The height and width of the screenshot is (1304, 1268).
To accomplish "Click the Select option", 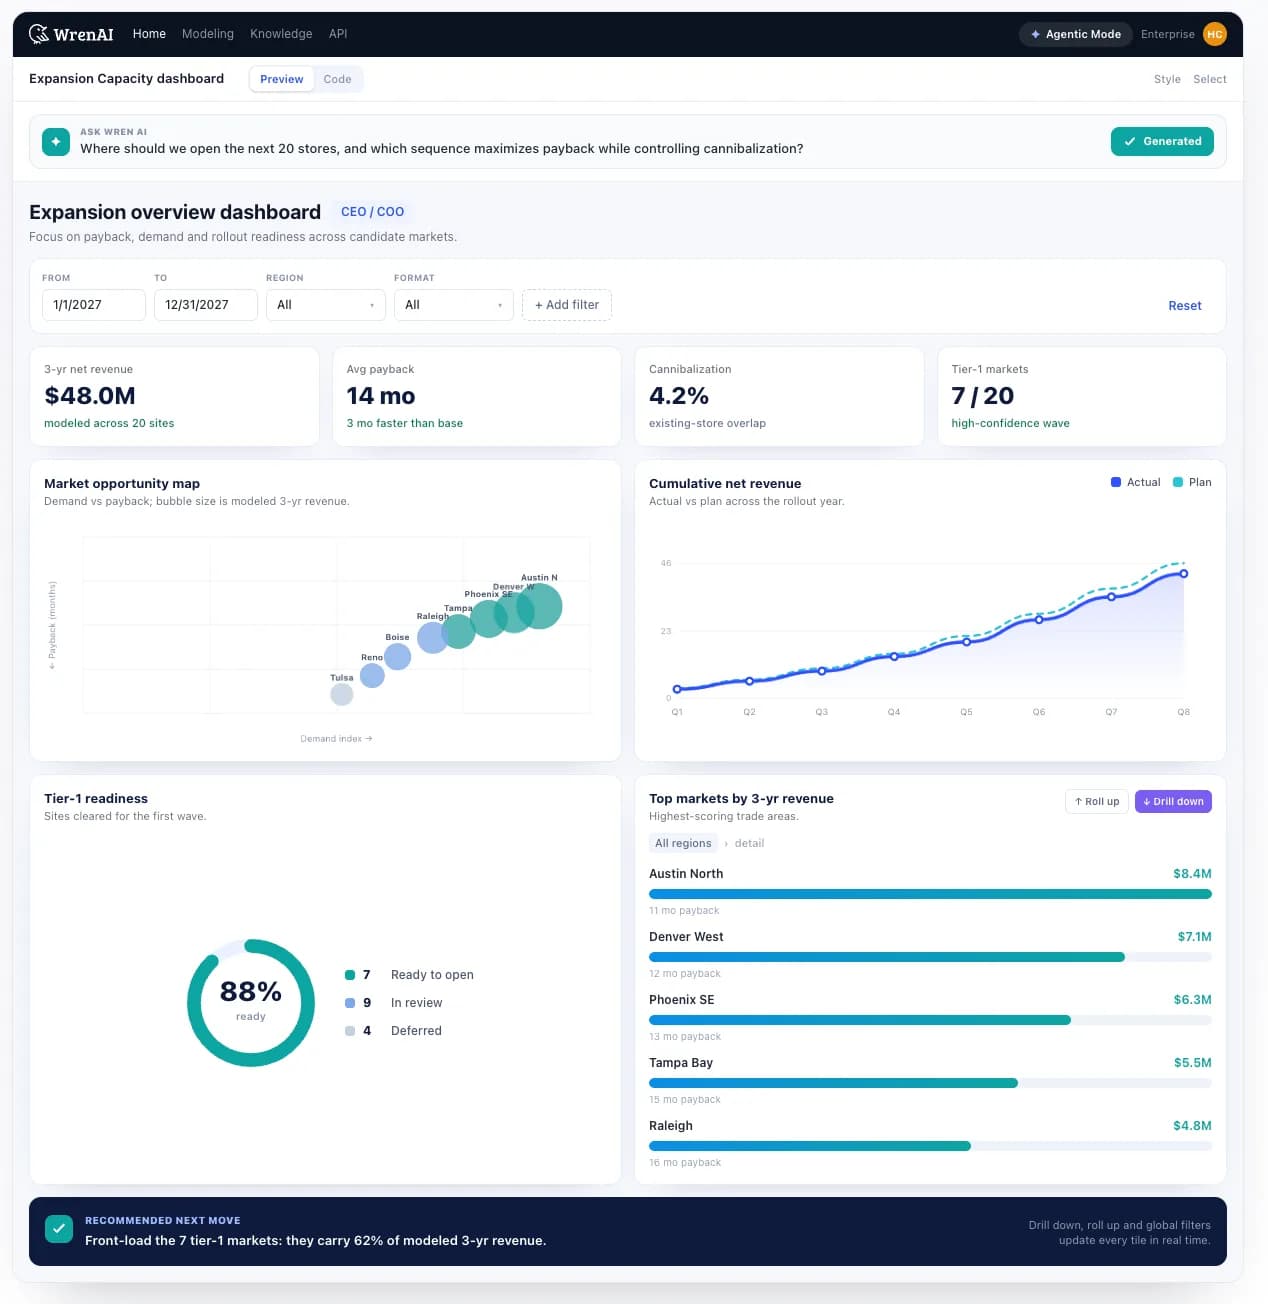I will (1210, 79).
